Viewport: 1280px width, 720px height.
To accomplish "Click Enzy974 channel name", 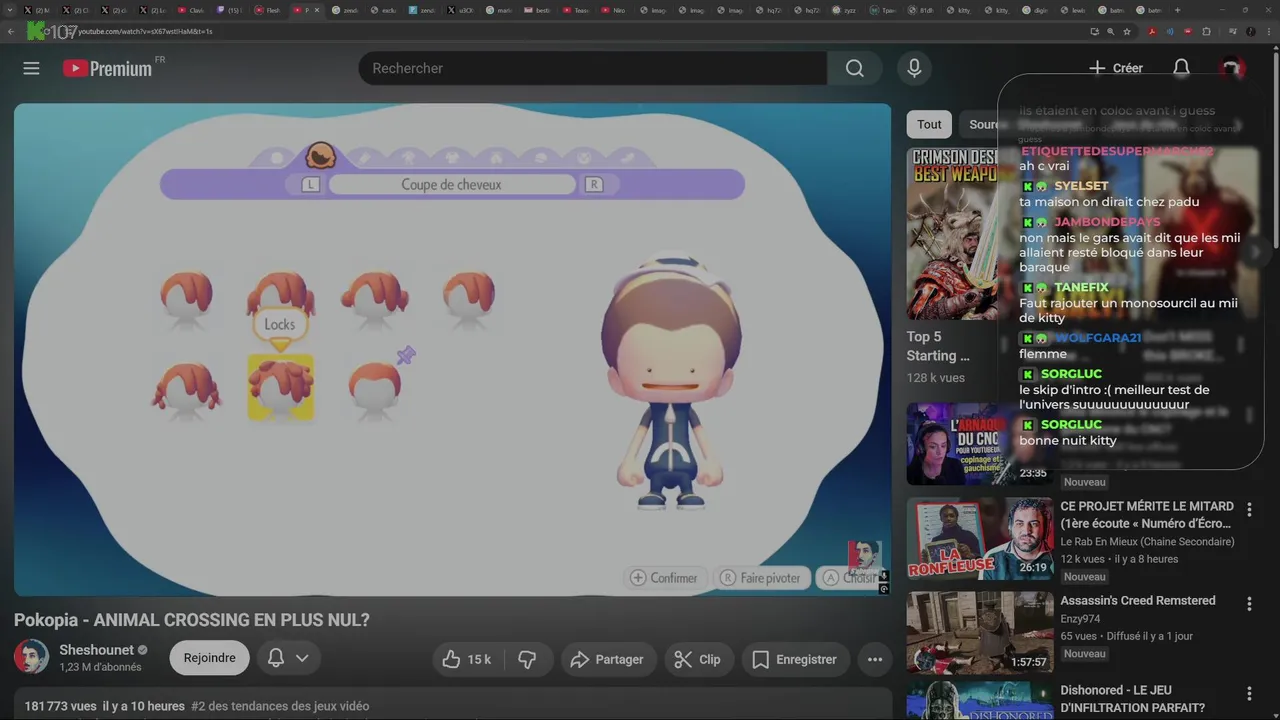I will [1082, 619].
